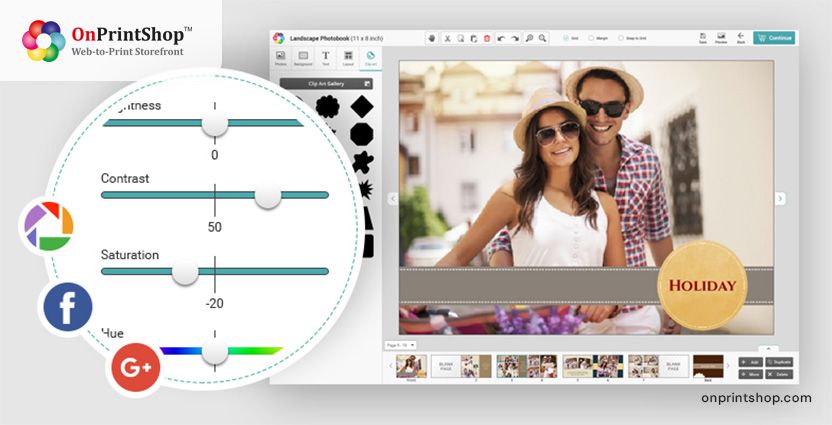Viewport: 832px width, 425px height.
Task: Go to next page with right arrow
Action: point(780,198)
